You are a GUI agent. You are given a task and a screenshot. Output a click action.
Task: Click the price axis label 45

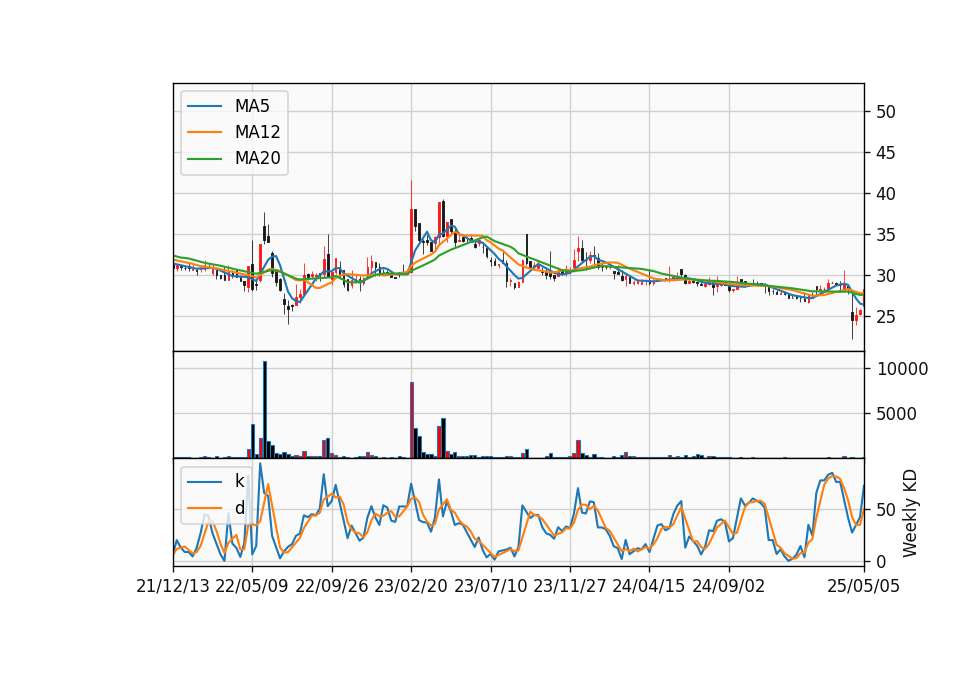885,153
